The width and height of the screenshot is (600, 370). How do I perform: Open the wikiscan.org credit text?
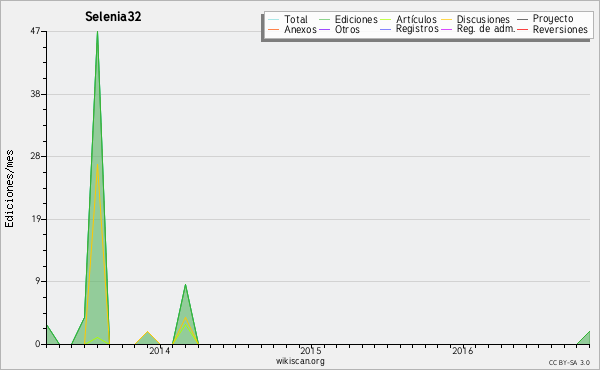300,361
